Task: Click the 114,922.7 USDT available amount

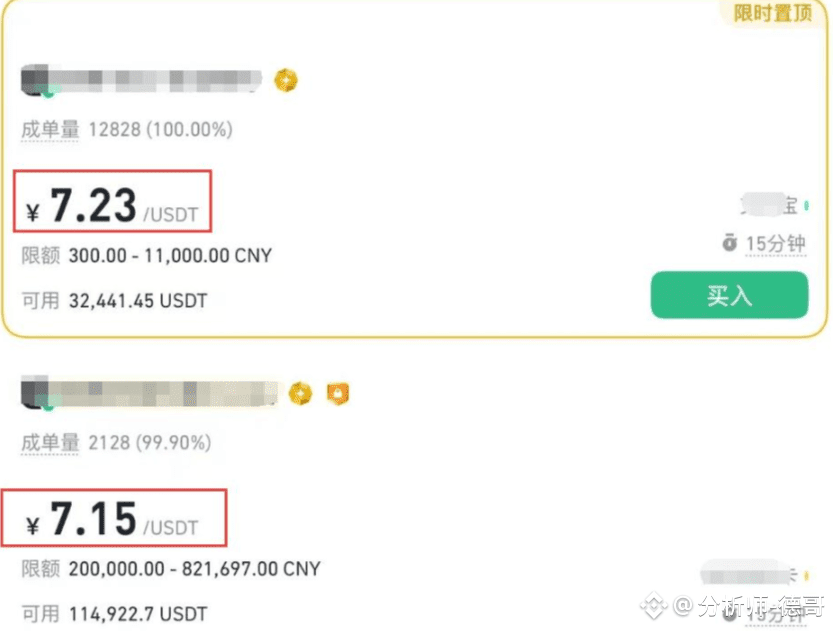Action: tap(138, 614)
